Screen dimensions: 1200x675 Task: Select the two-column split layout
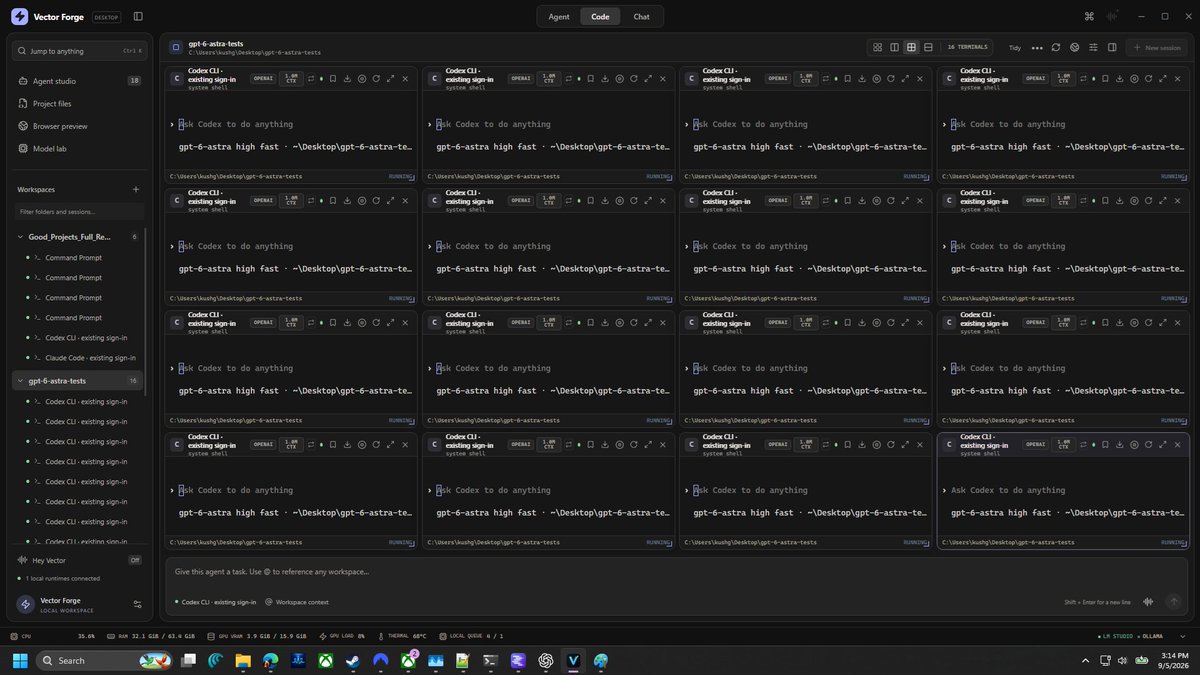pyautogui.click(x=894, y=47)
